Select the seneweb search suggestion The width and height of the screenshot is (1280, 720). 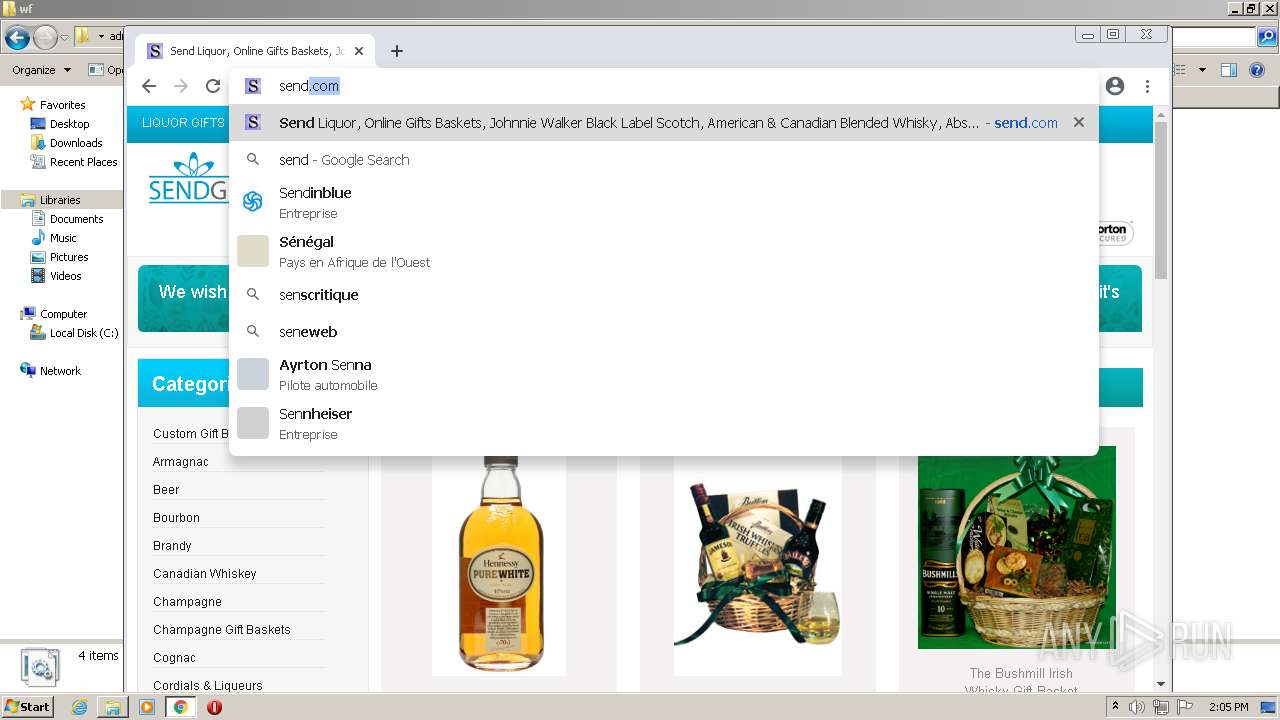664,332
